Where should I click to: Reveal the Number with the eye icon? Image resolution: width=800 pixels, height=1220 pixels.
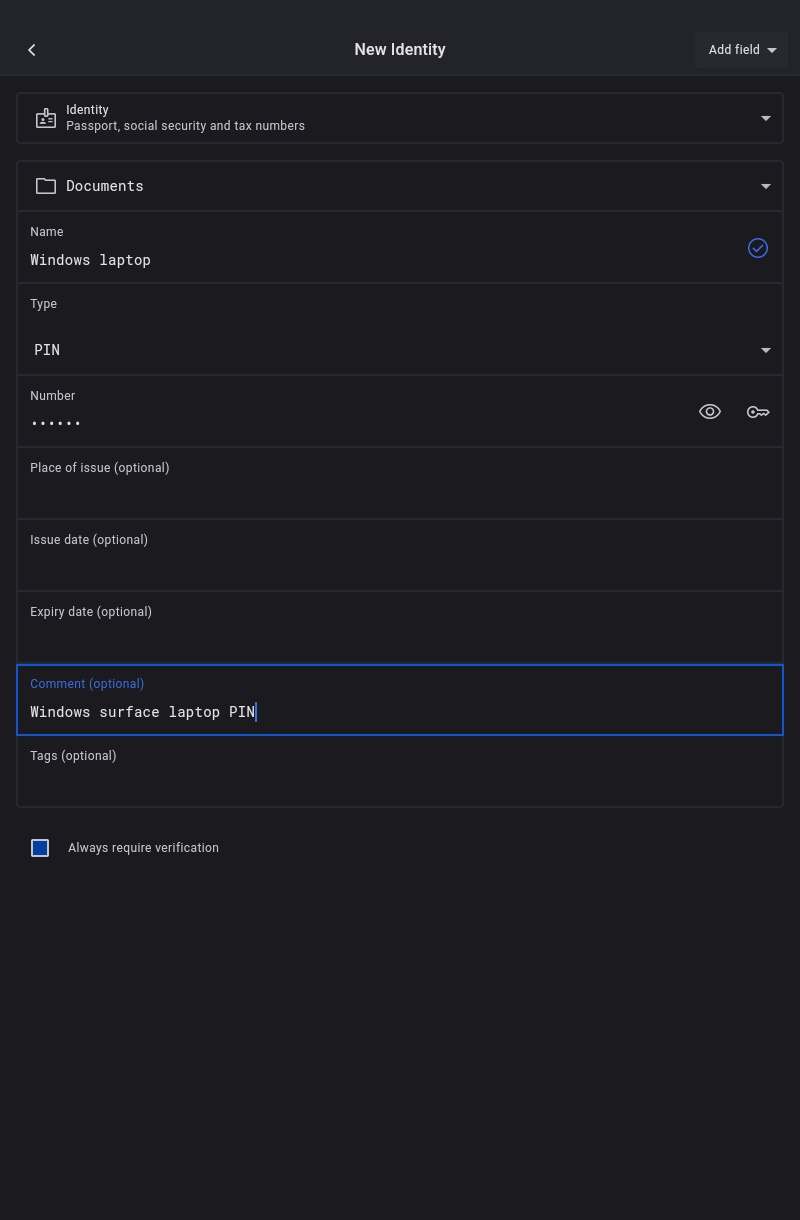tap(710, 412)
